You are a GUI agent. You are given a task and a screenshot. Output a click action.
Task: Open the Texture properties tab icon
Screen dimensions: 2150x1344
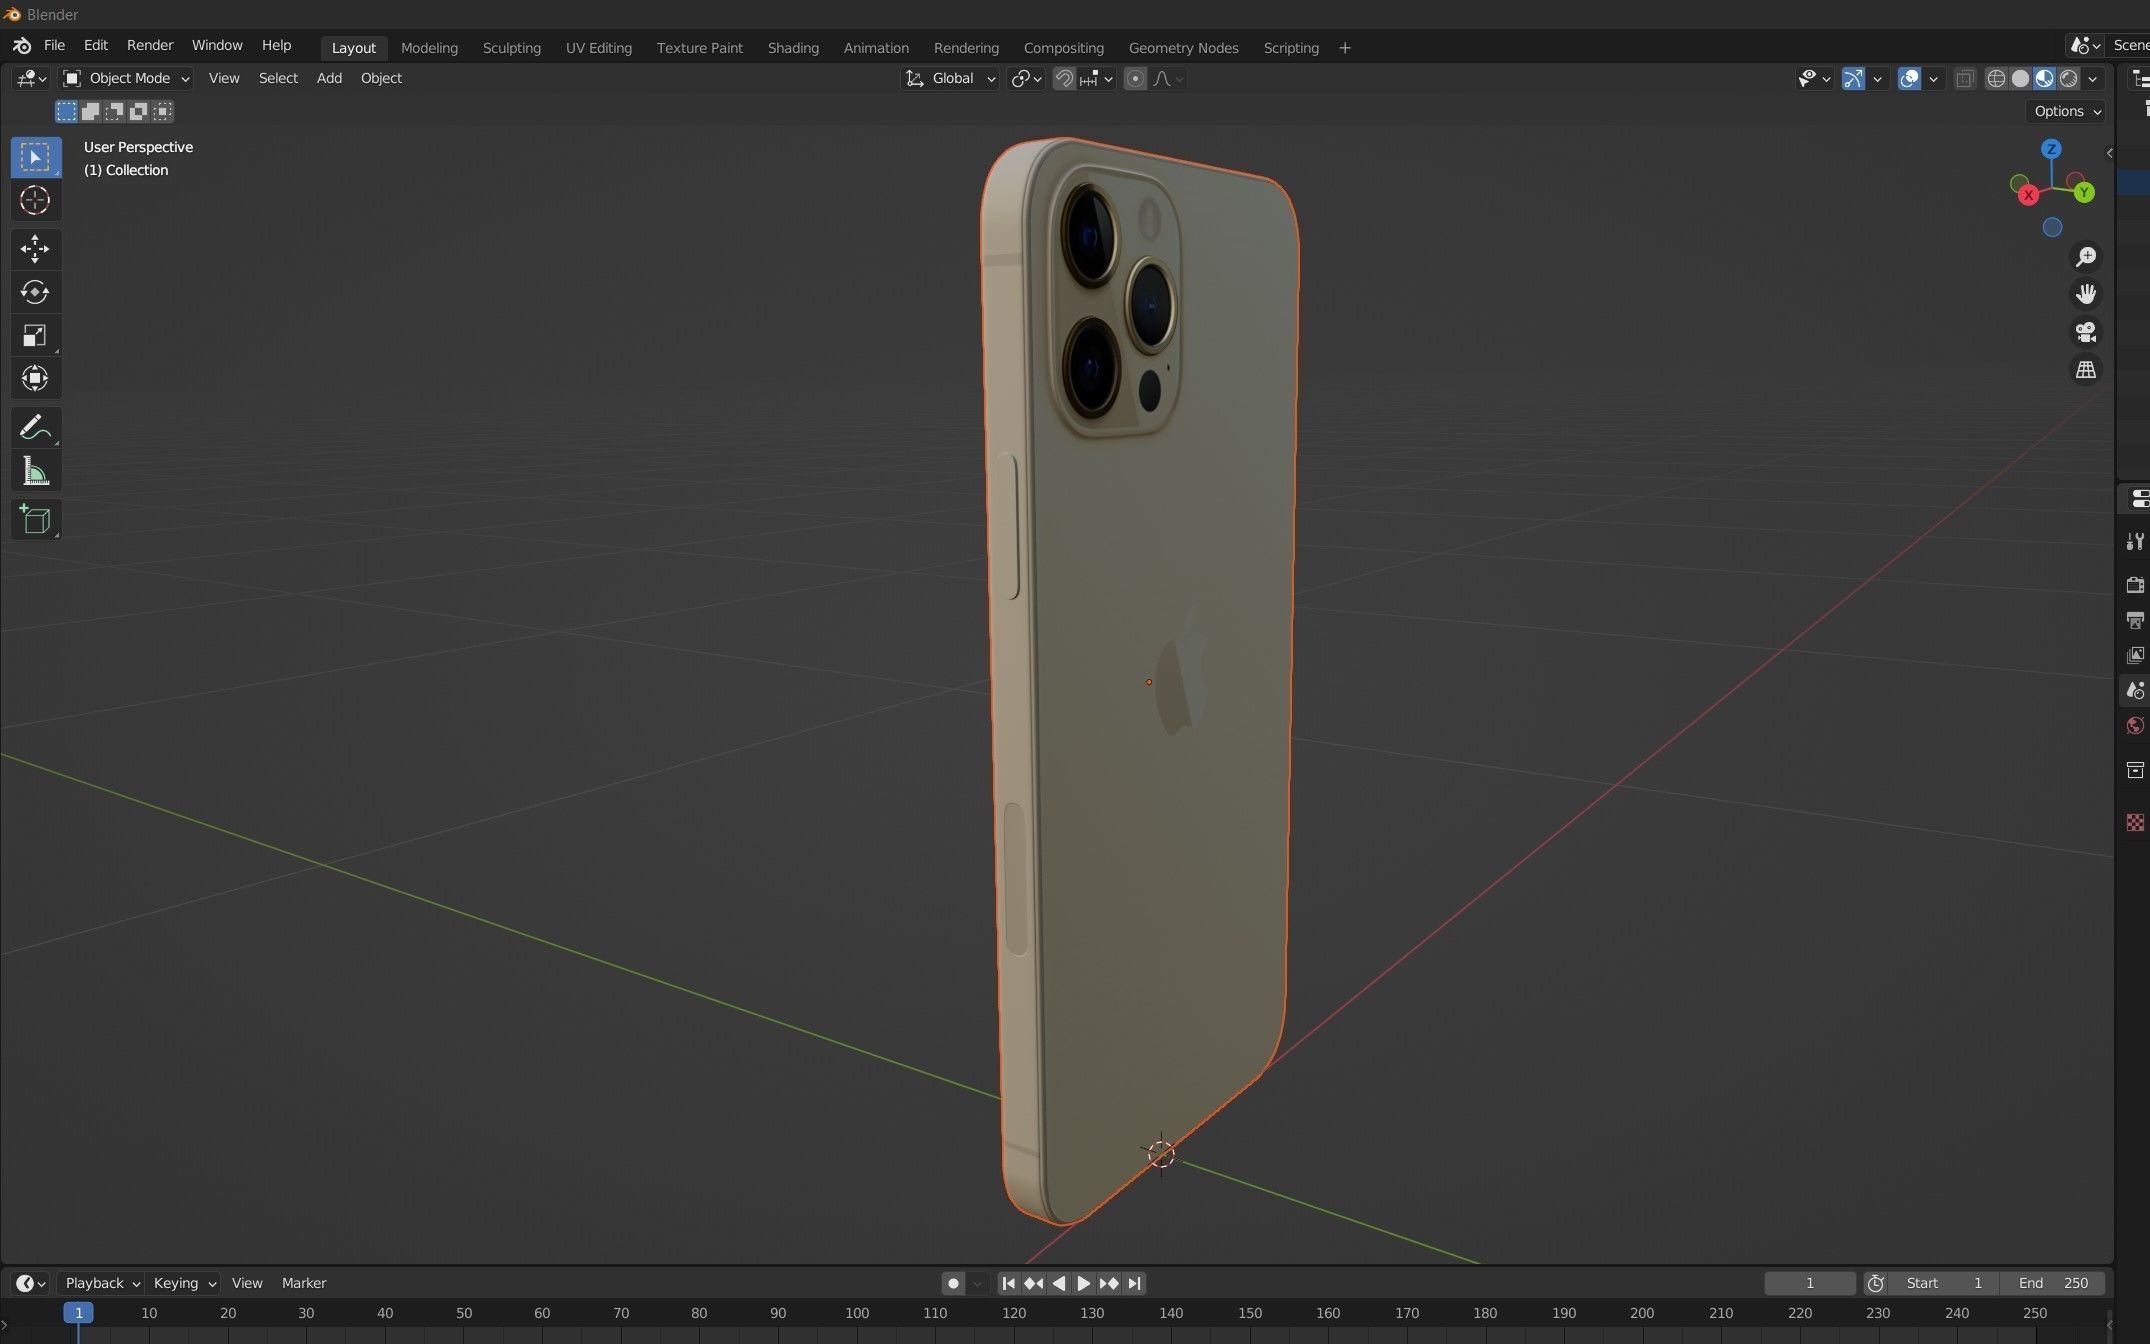click(2135, 822)
